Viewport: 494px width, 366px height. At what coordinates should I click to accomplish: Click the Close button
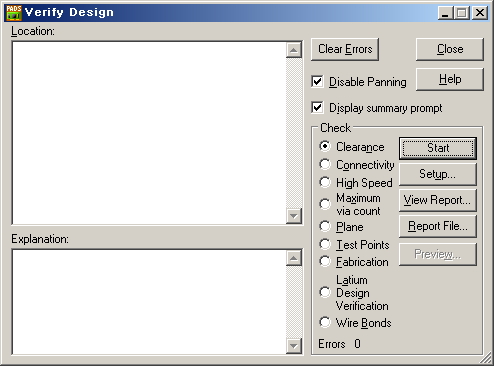450,49
